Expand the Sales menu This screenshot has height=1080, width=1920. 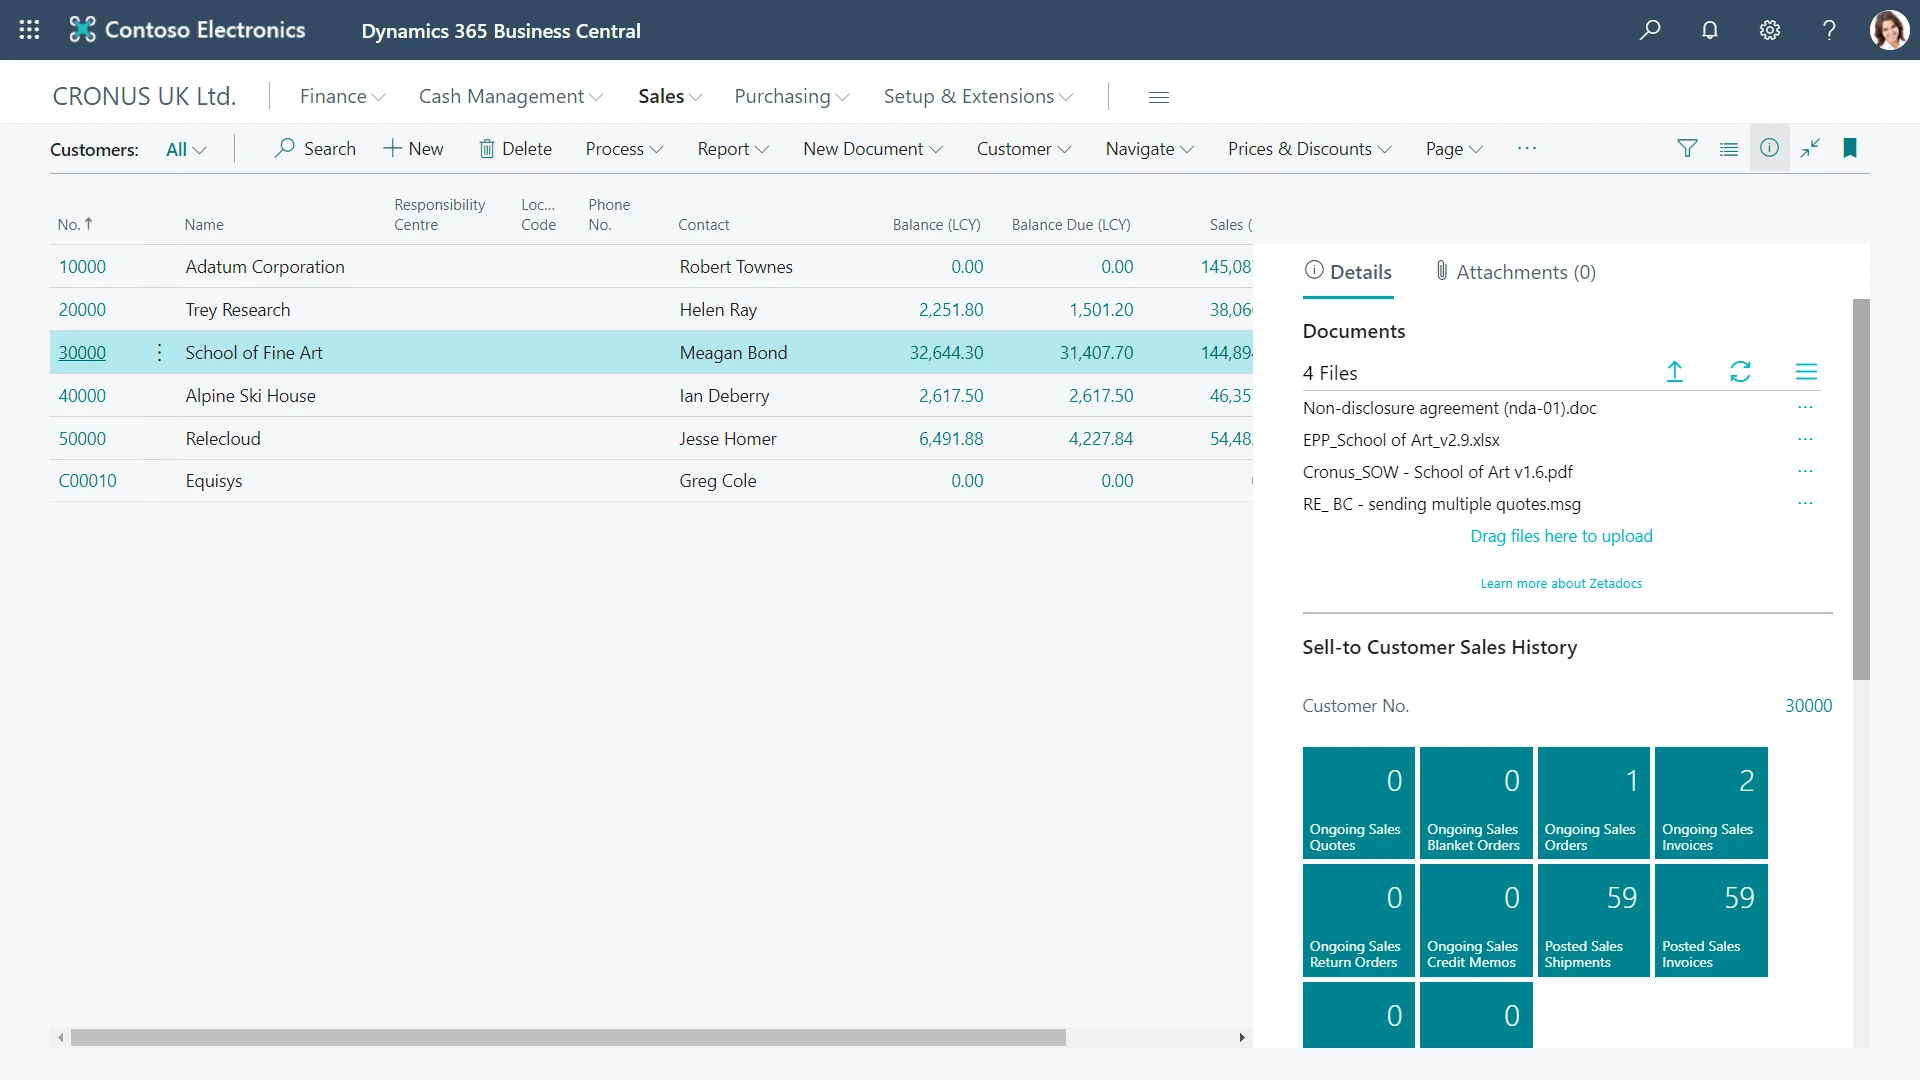click(x=670, y=96)
